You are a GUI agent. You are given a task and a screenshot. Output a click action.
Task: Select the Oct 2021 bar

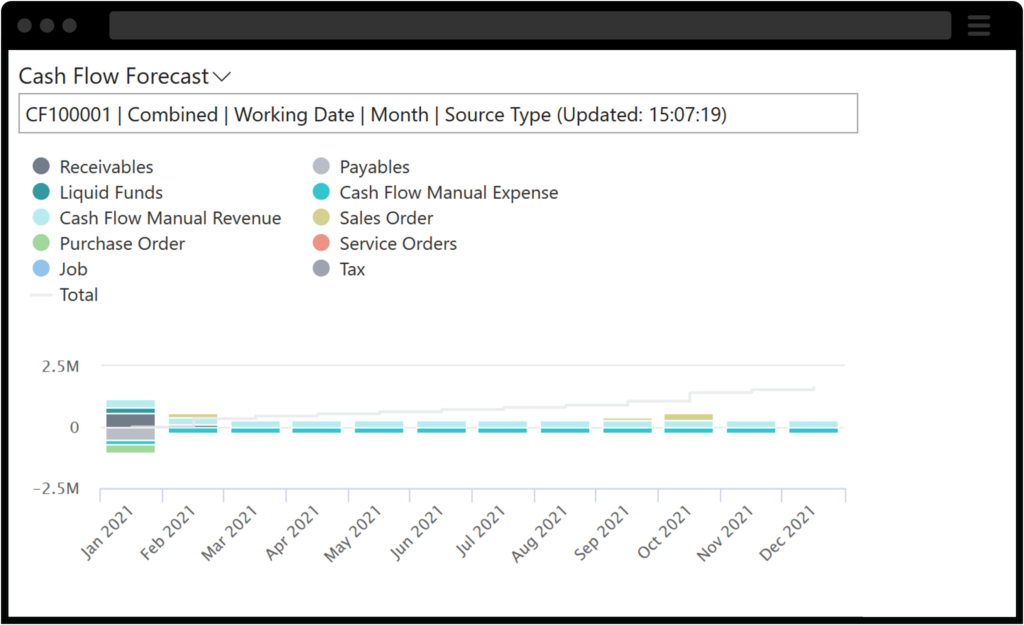click(688, 423)
